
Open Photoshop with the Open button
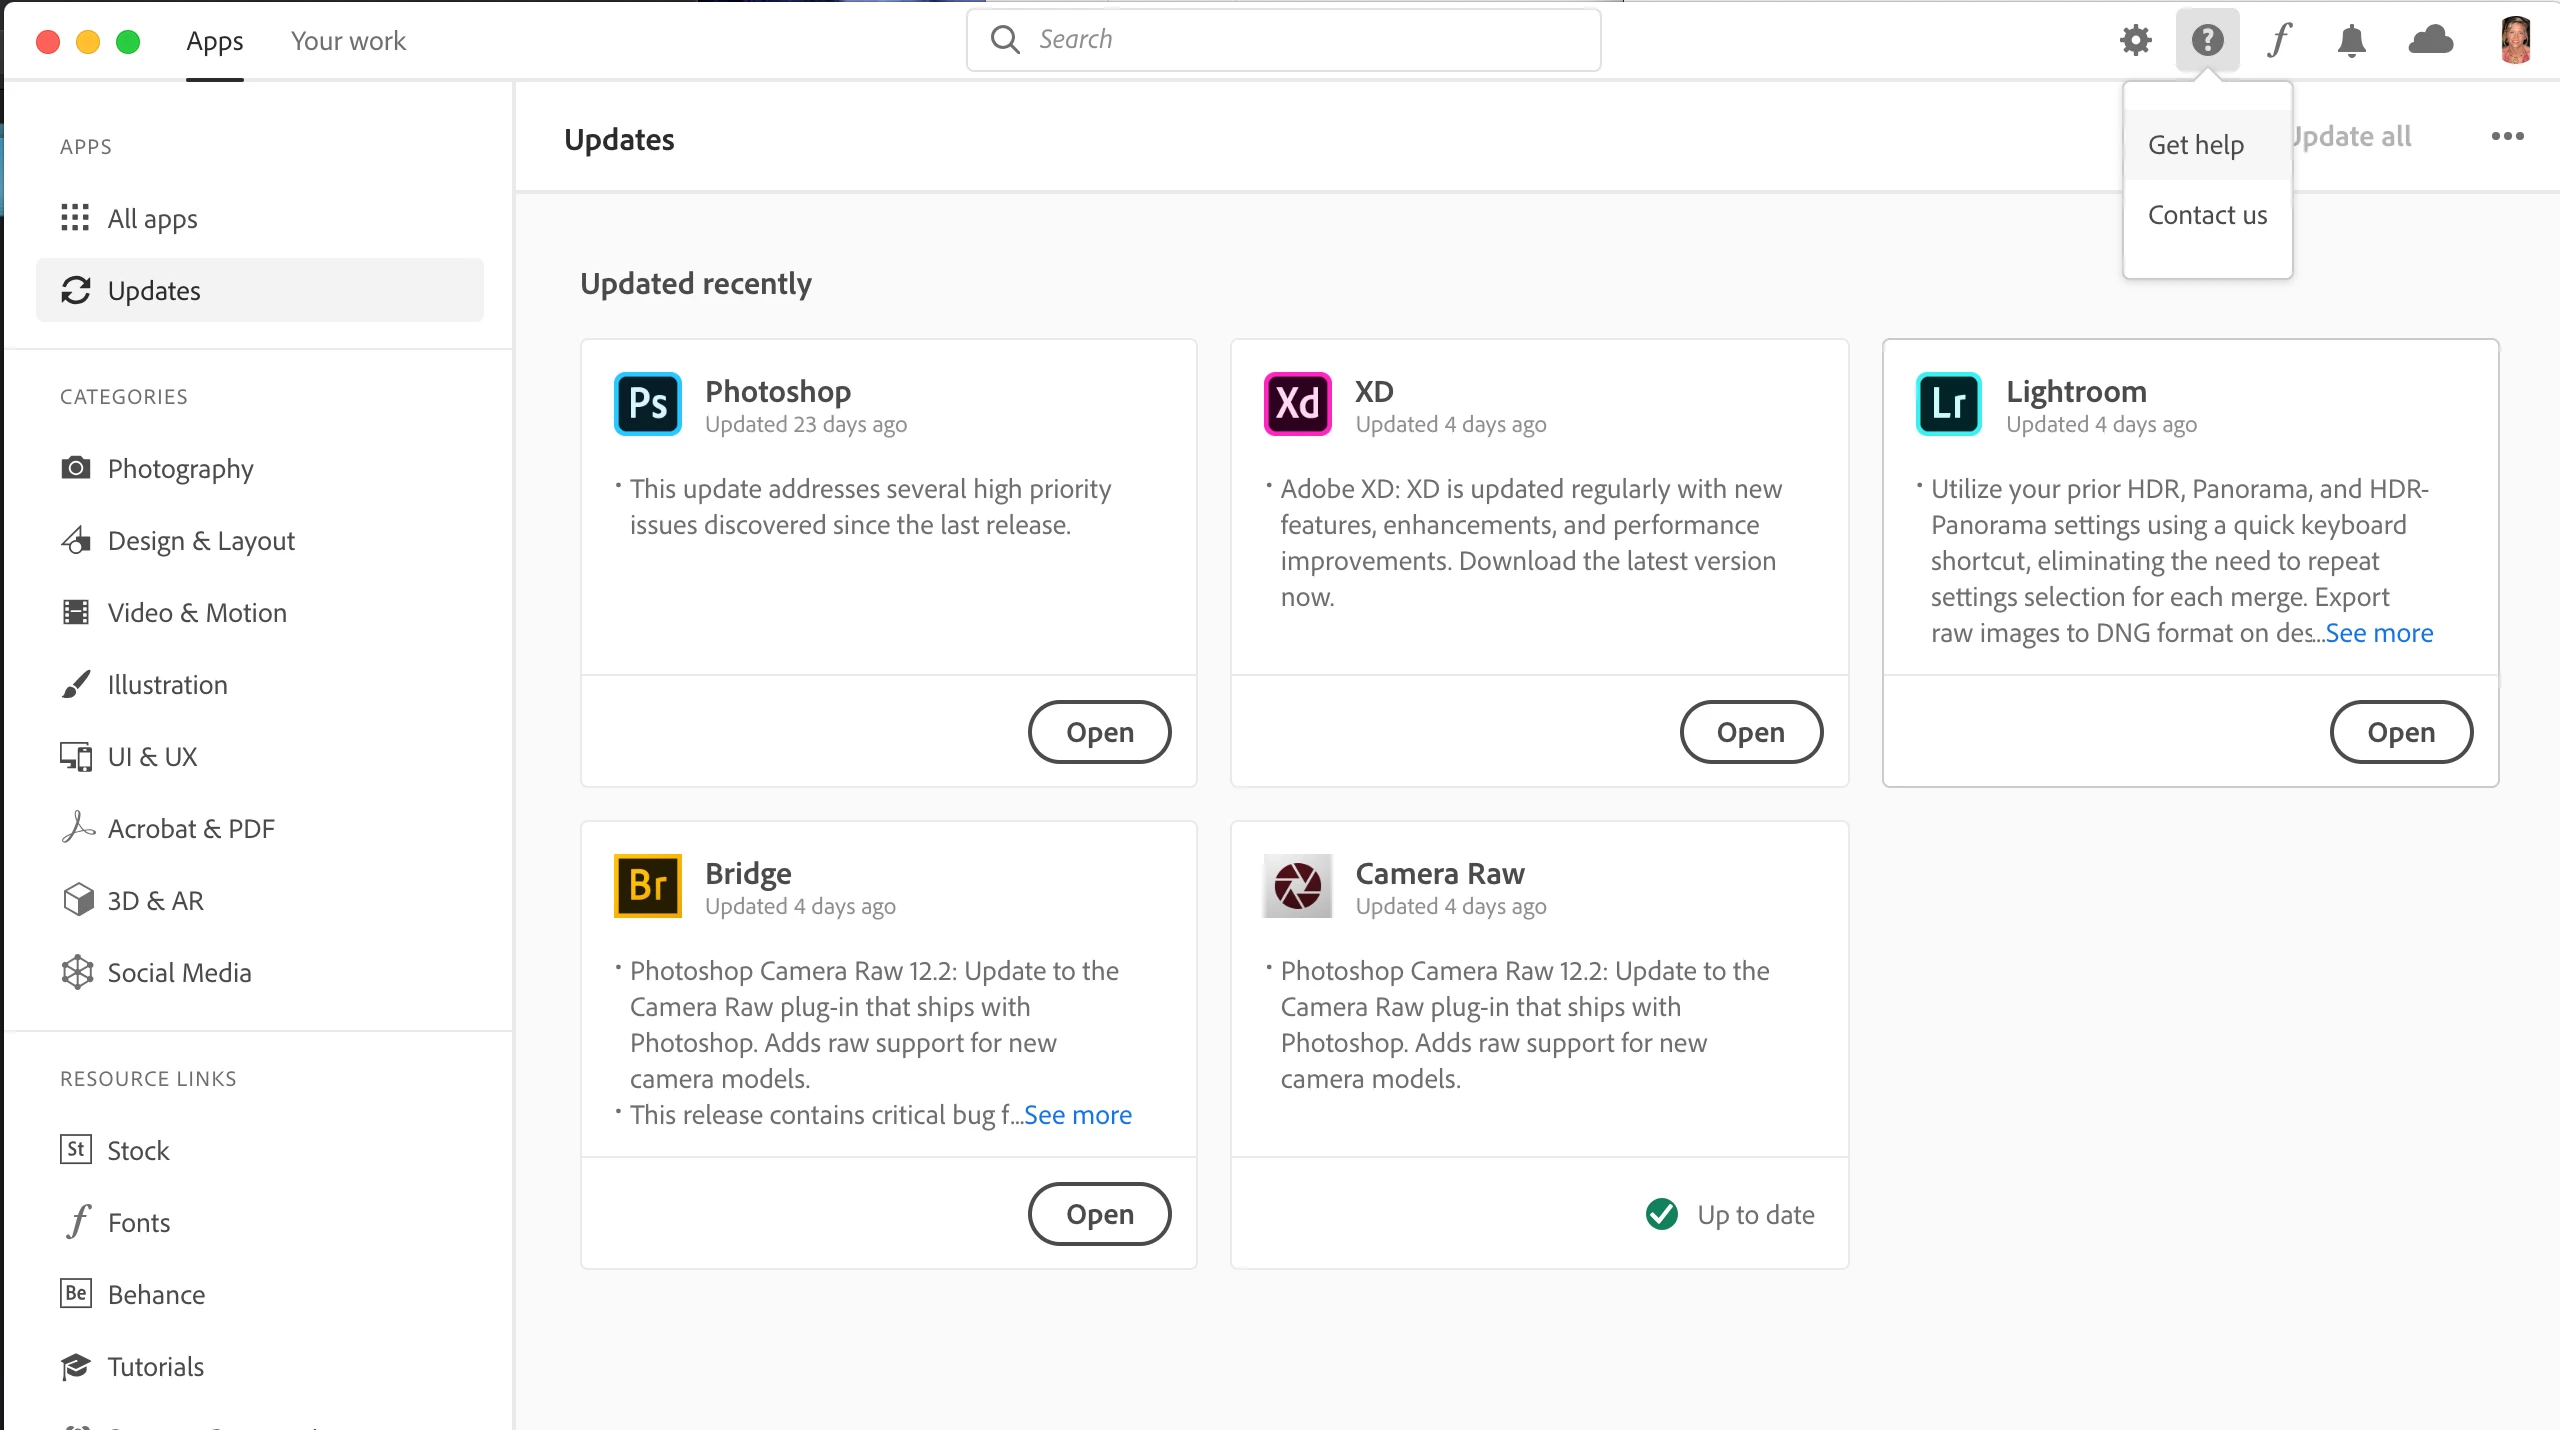point(1100,732)
